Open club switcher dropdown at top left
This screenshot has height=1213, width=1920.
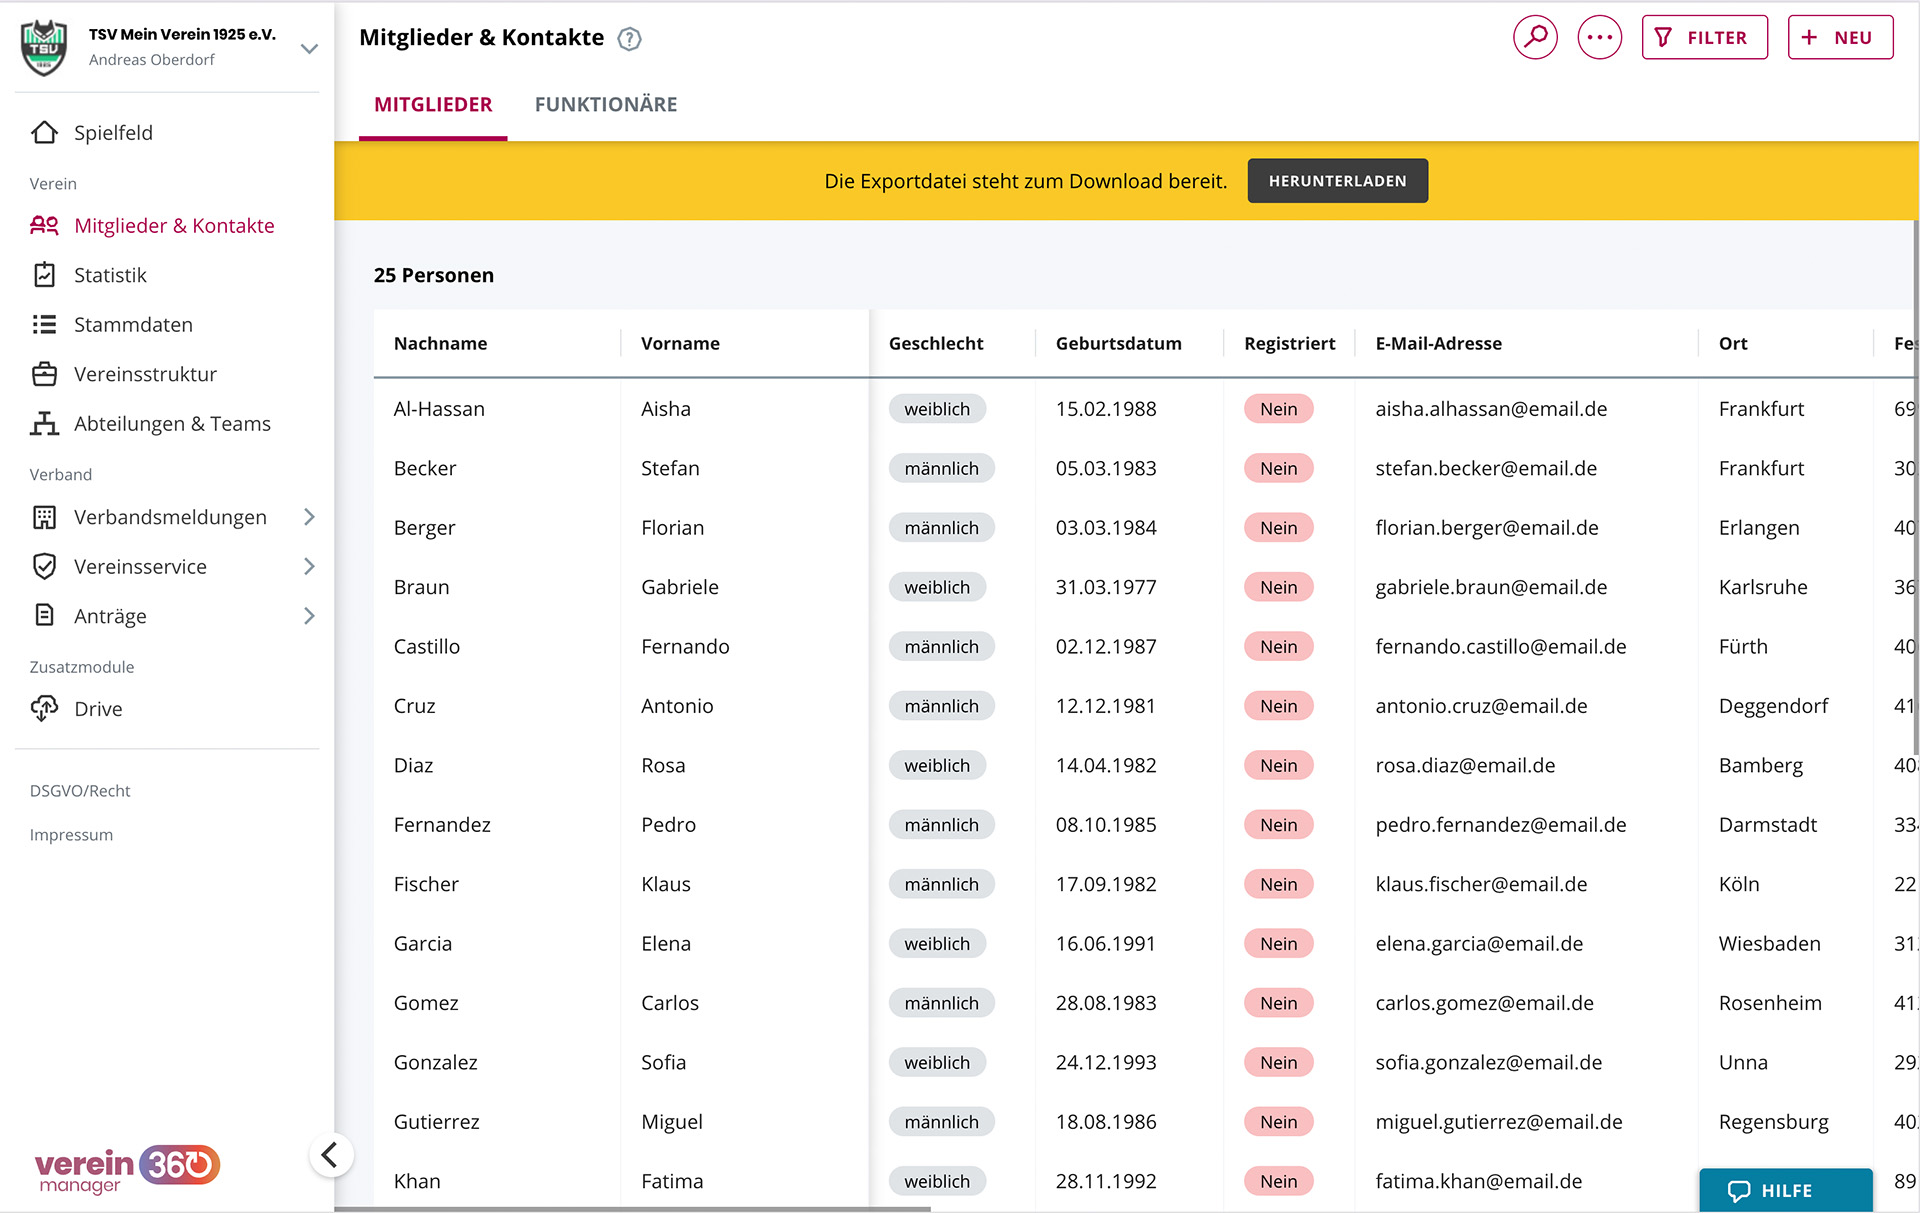[x=309, y=48]
